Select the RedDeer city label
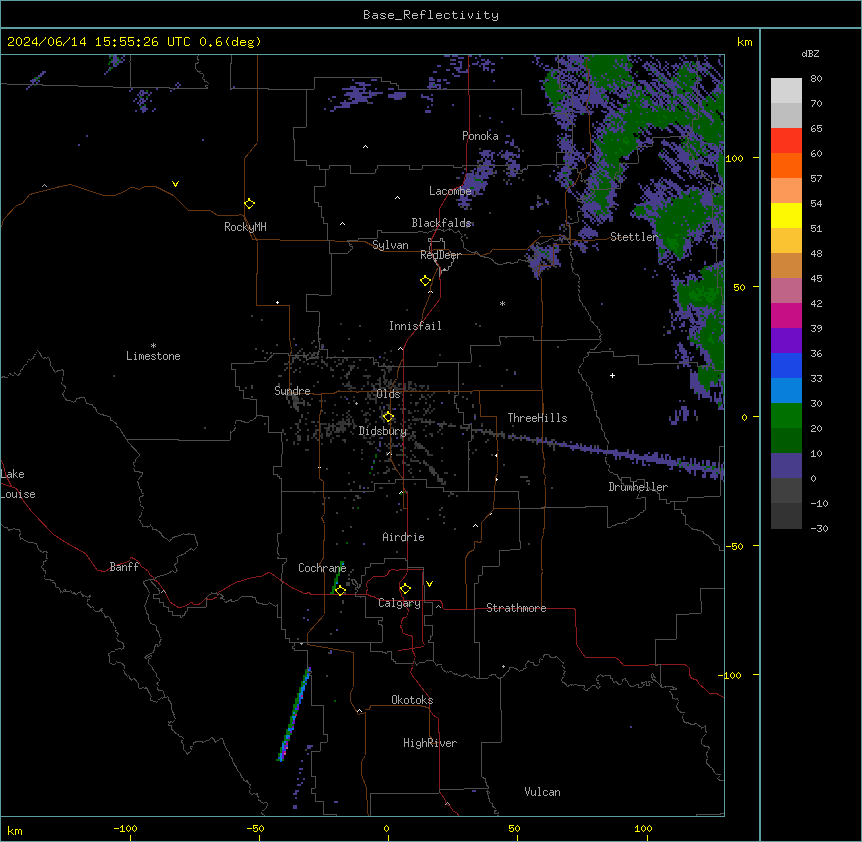This screenshot has width=862, height=842. 440,255
